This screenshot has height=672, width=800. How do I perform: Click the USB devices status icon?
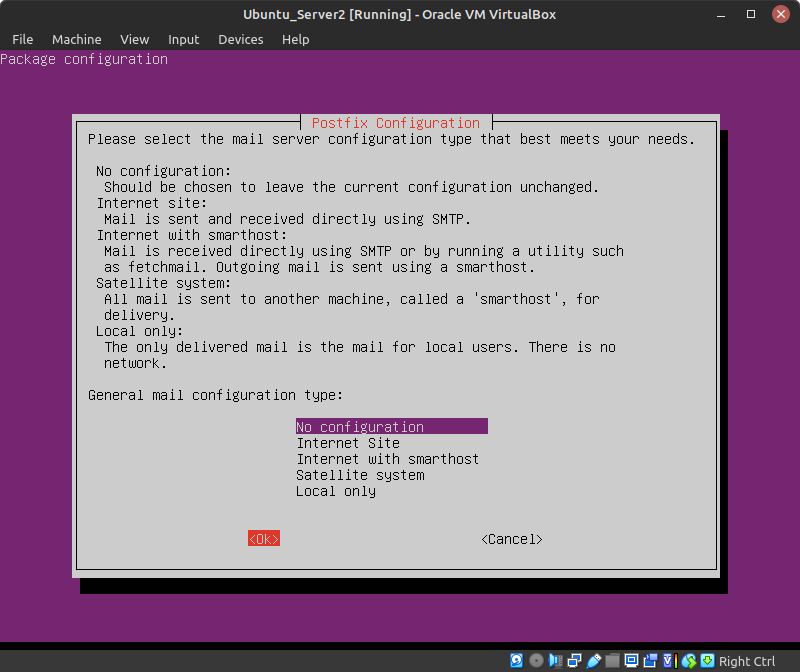(x=593, y=661)
